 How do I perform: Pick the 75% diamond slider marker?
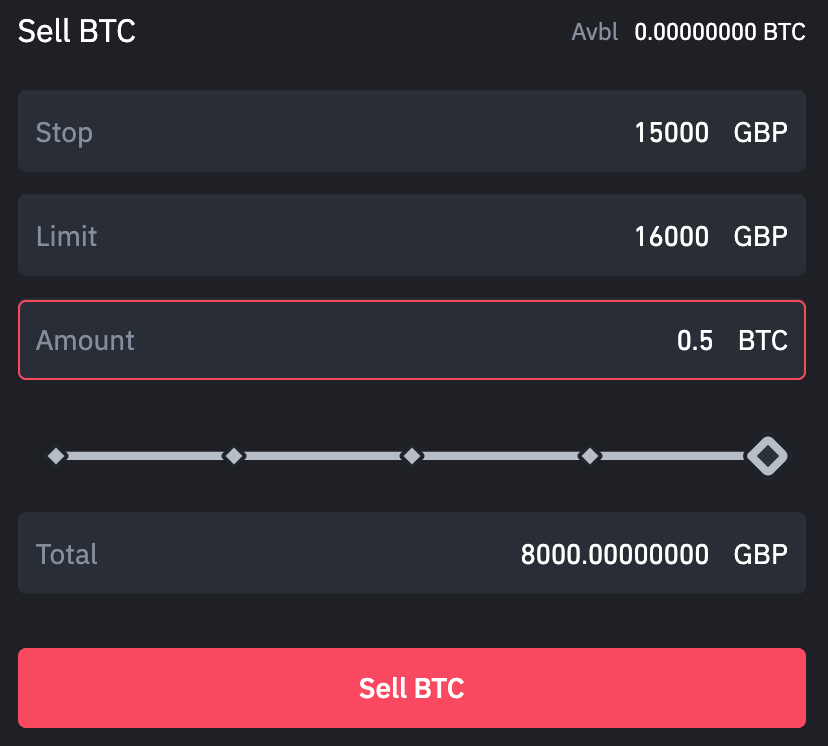590,456
